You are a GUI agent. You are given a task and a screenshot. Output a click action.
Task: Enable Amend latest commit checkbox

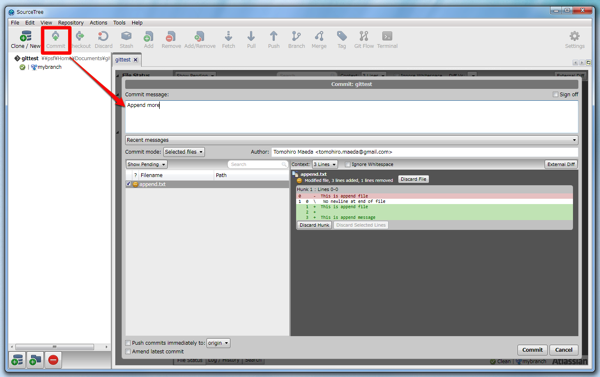pyautogui.click(x=128, y=351)
